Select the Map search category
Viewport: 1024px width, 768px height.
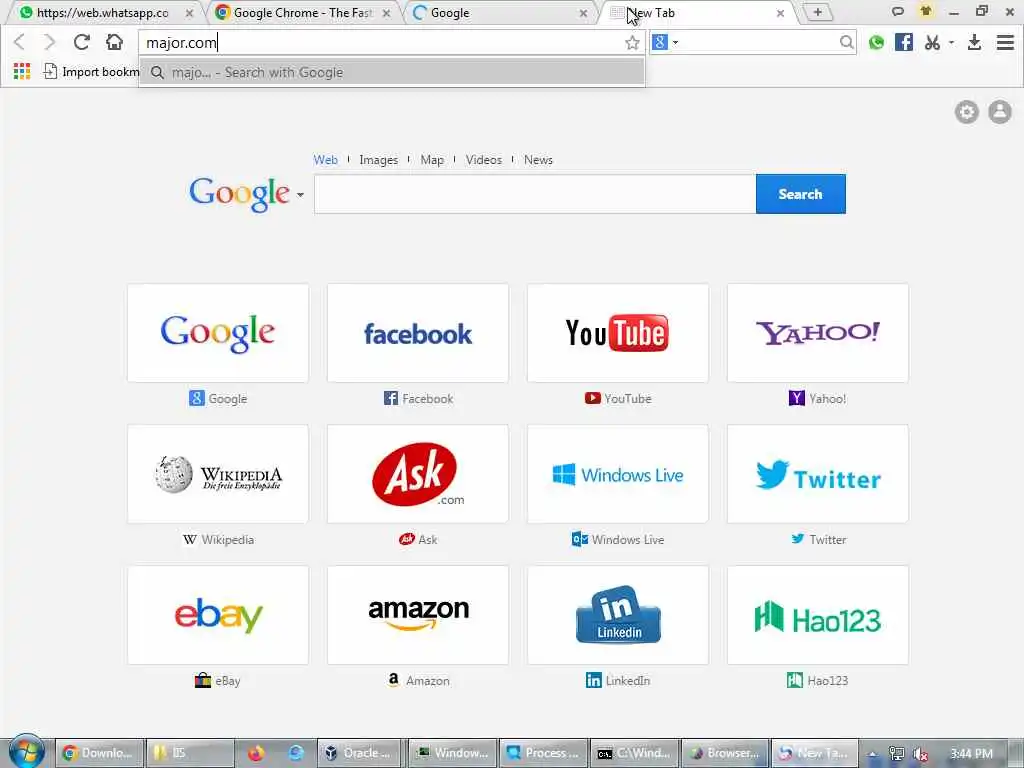(x=432, y=160)
